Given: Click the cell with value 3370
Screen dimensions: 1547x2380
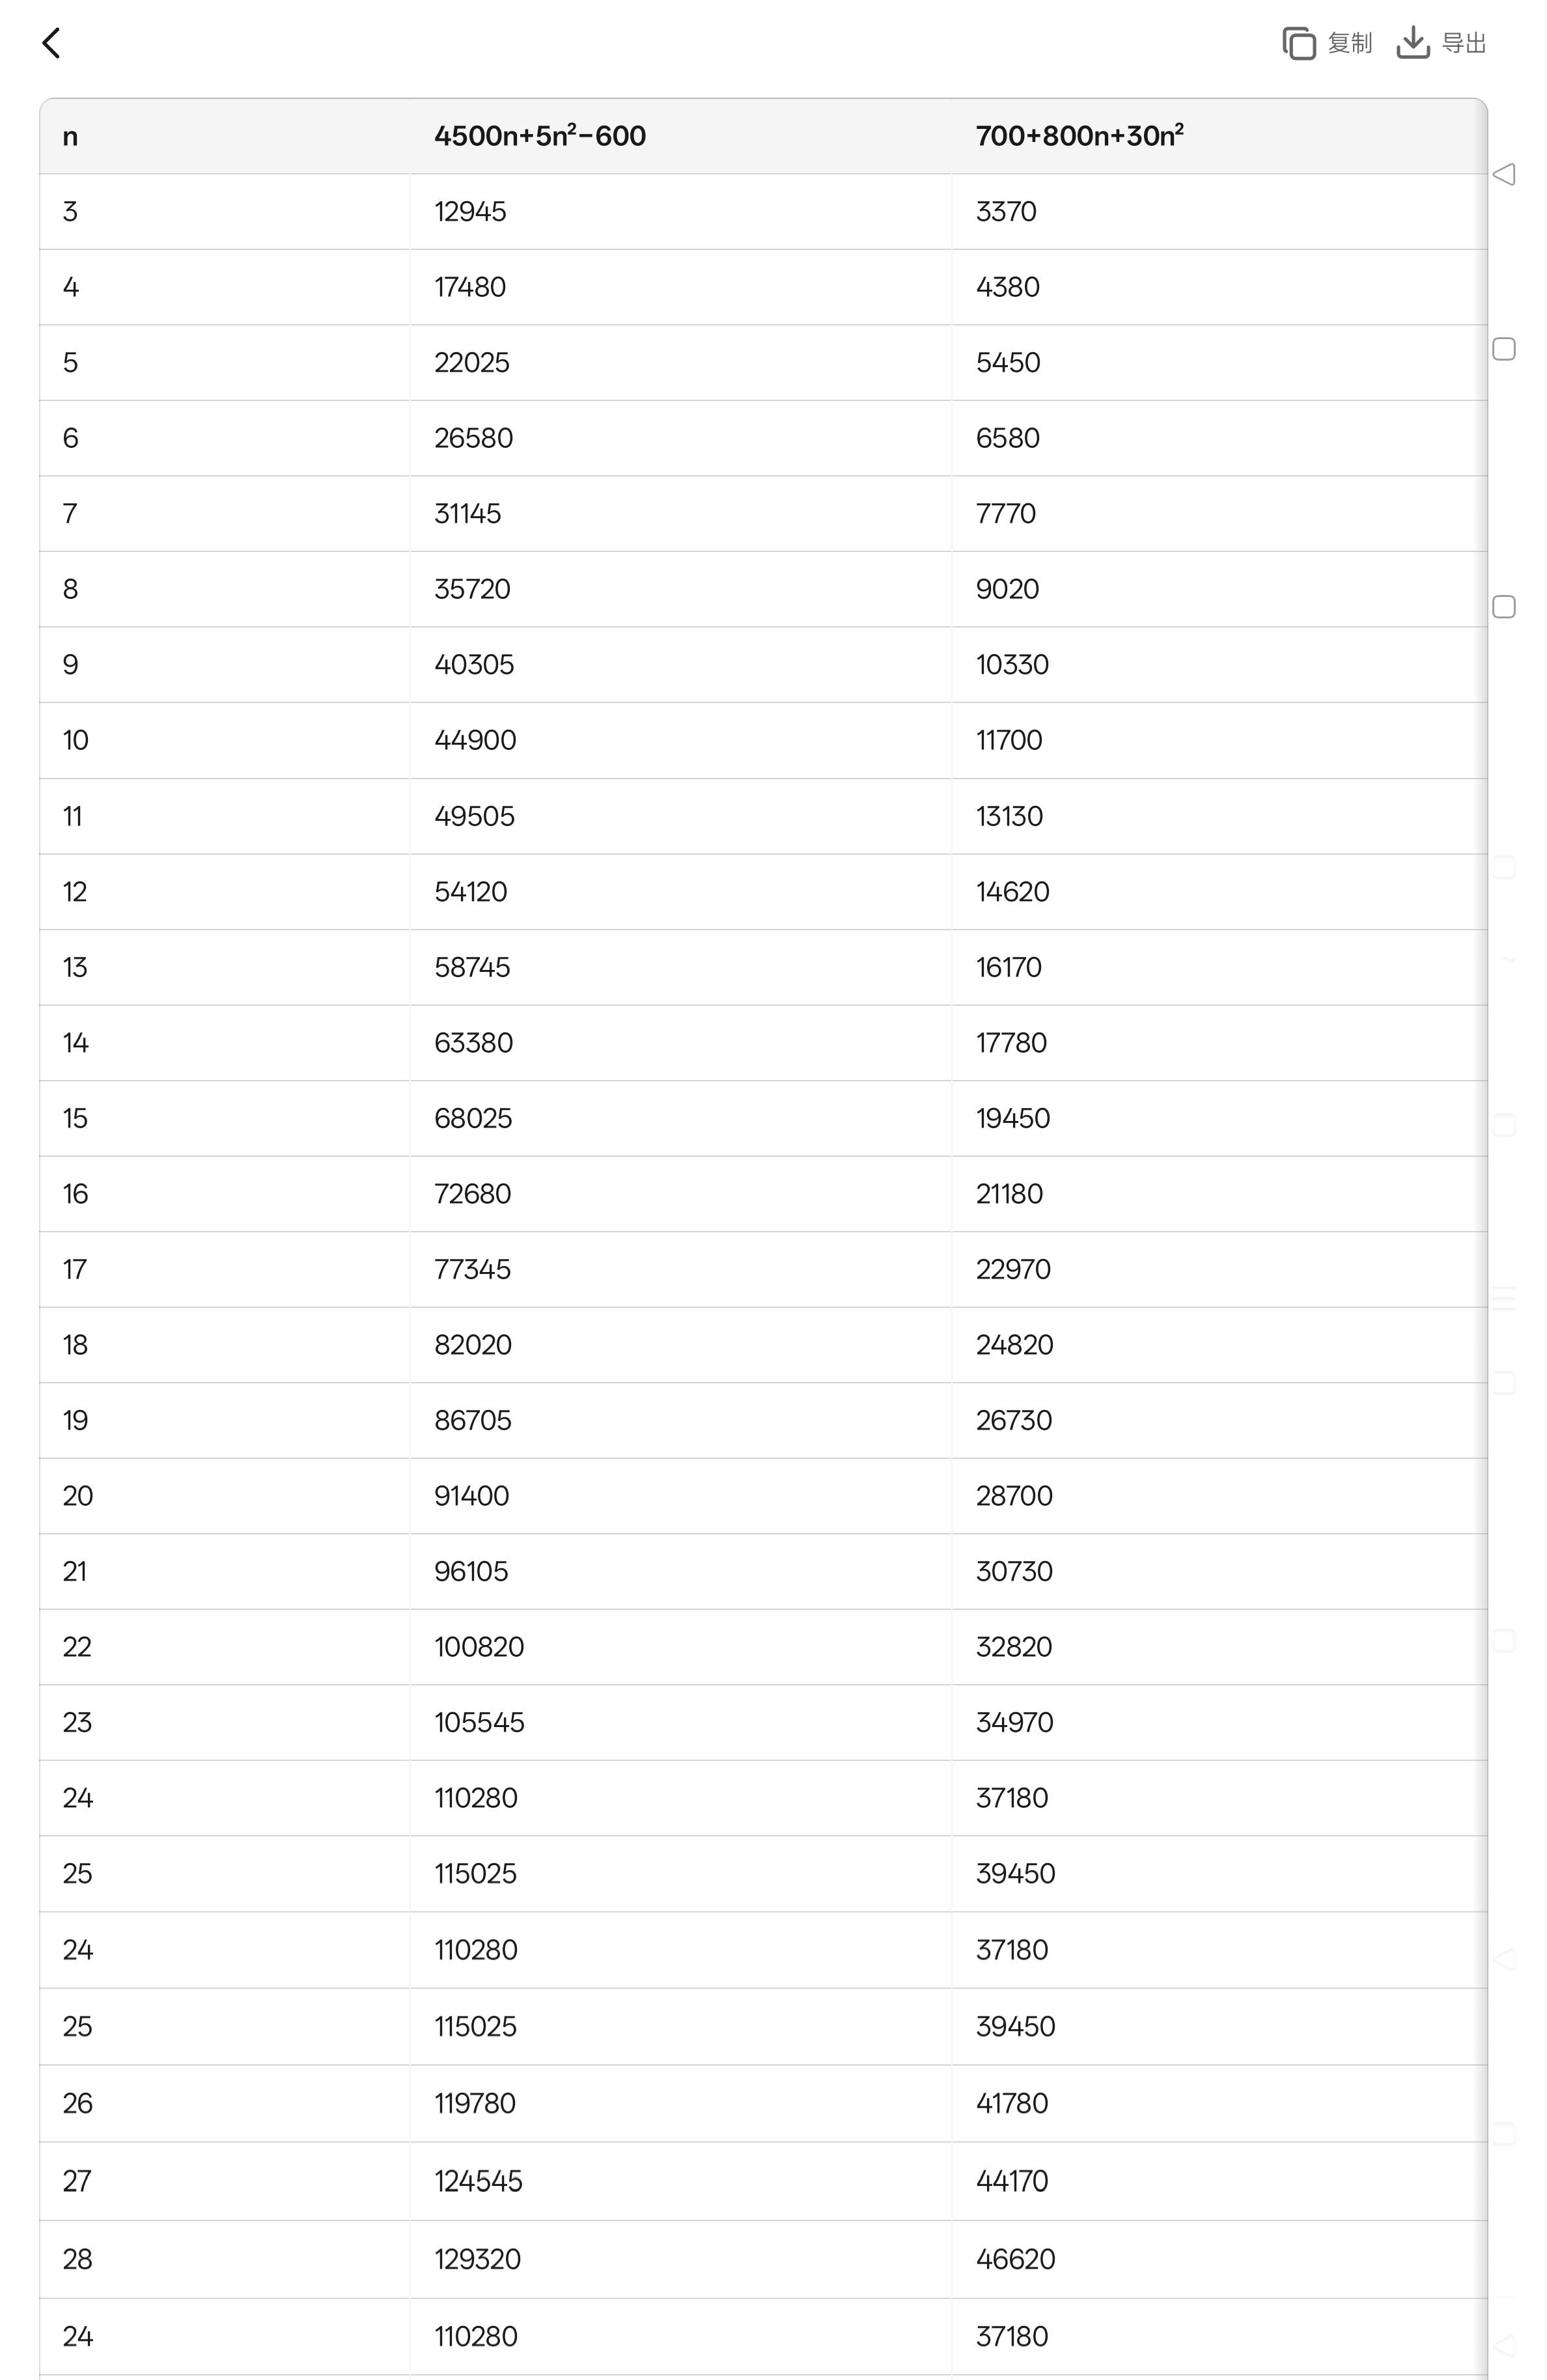Looking at the screenshot, I should point(1006,212).
